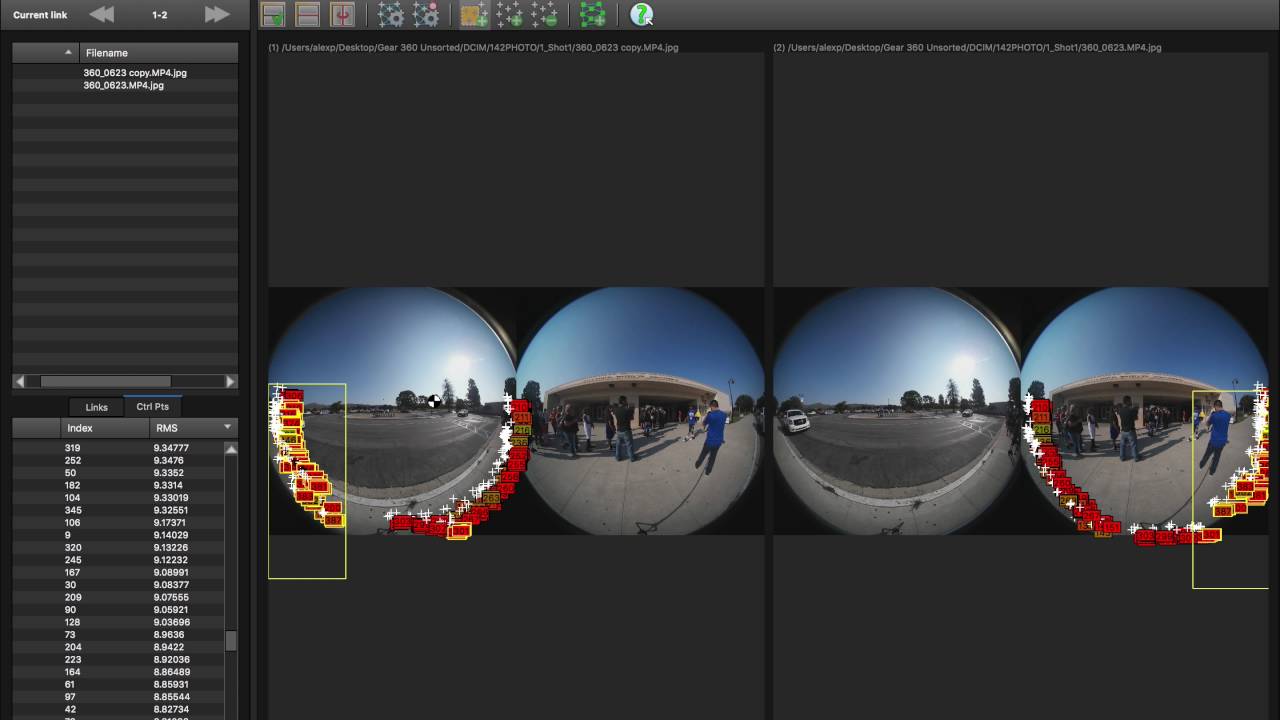Screen dimensions: 1280x720
Task: Select control point row with index 204
Action: (x=118, y=647)
